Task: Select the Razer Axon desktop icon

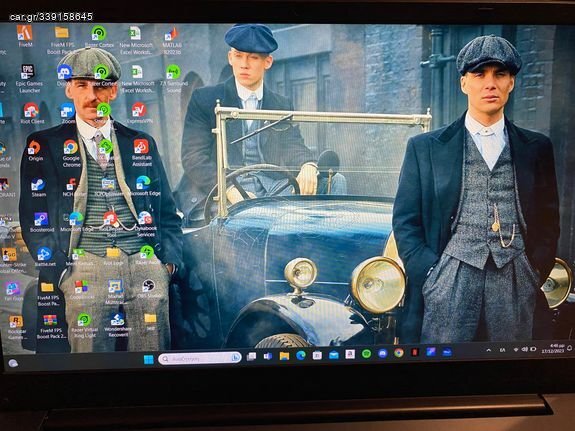Action: pos(147,255)
